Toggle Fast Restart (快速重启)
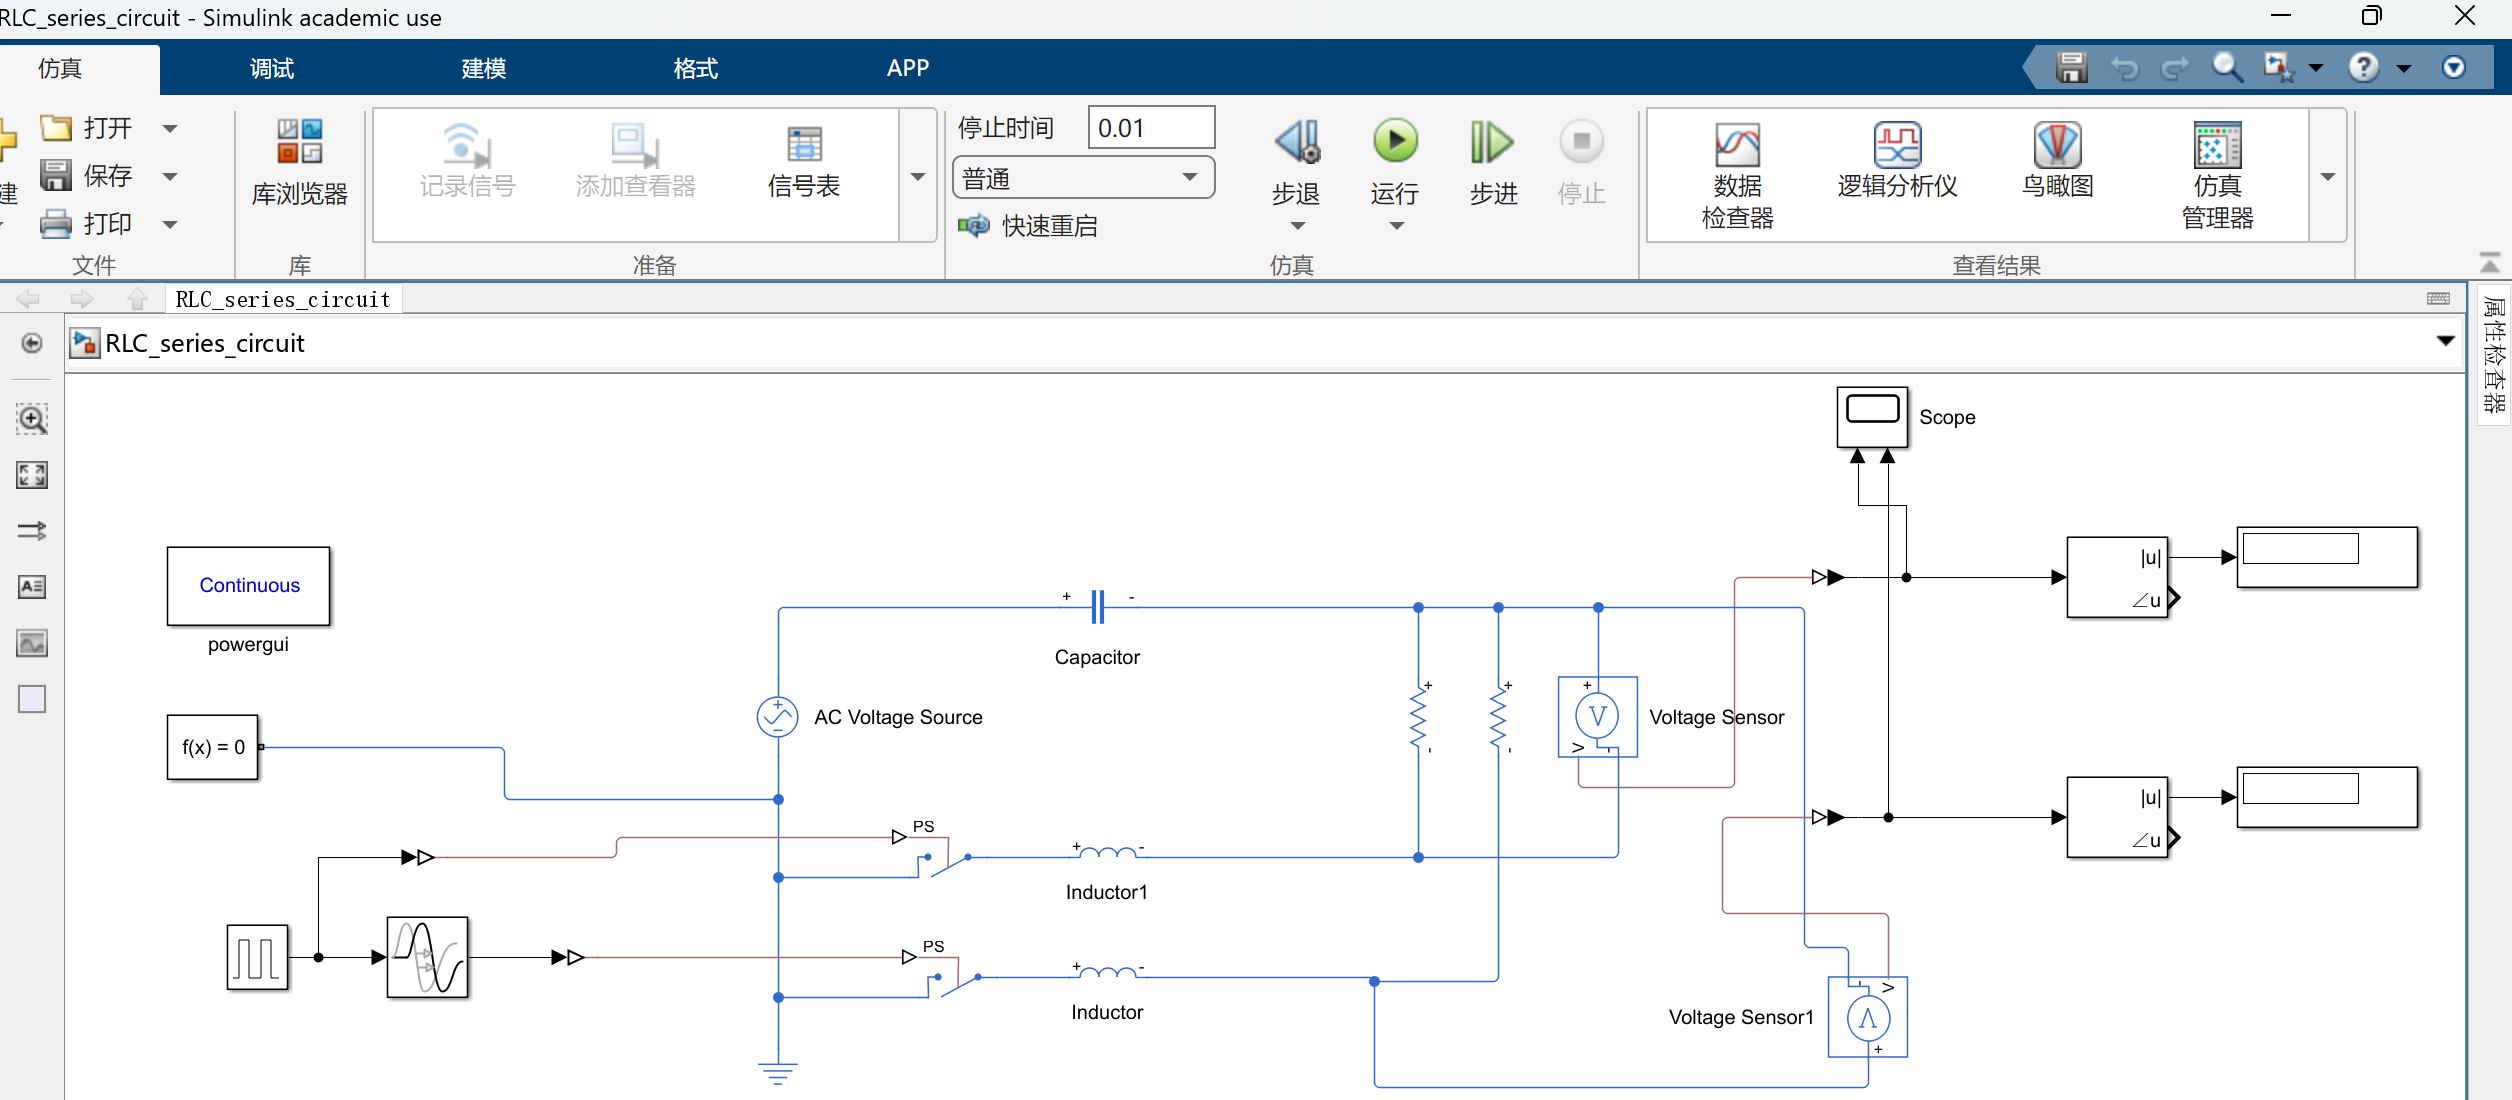Viewport: 2512px width, 1100px height. (x=1028, y=226)
